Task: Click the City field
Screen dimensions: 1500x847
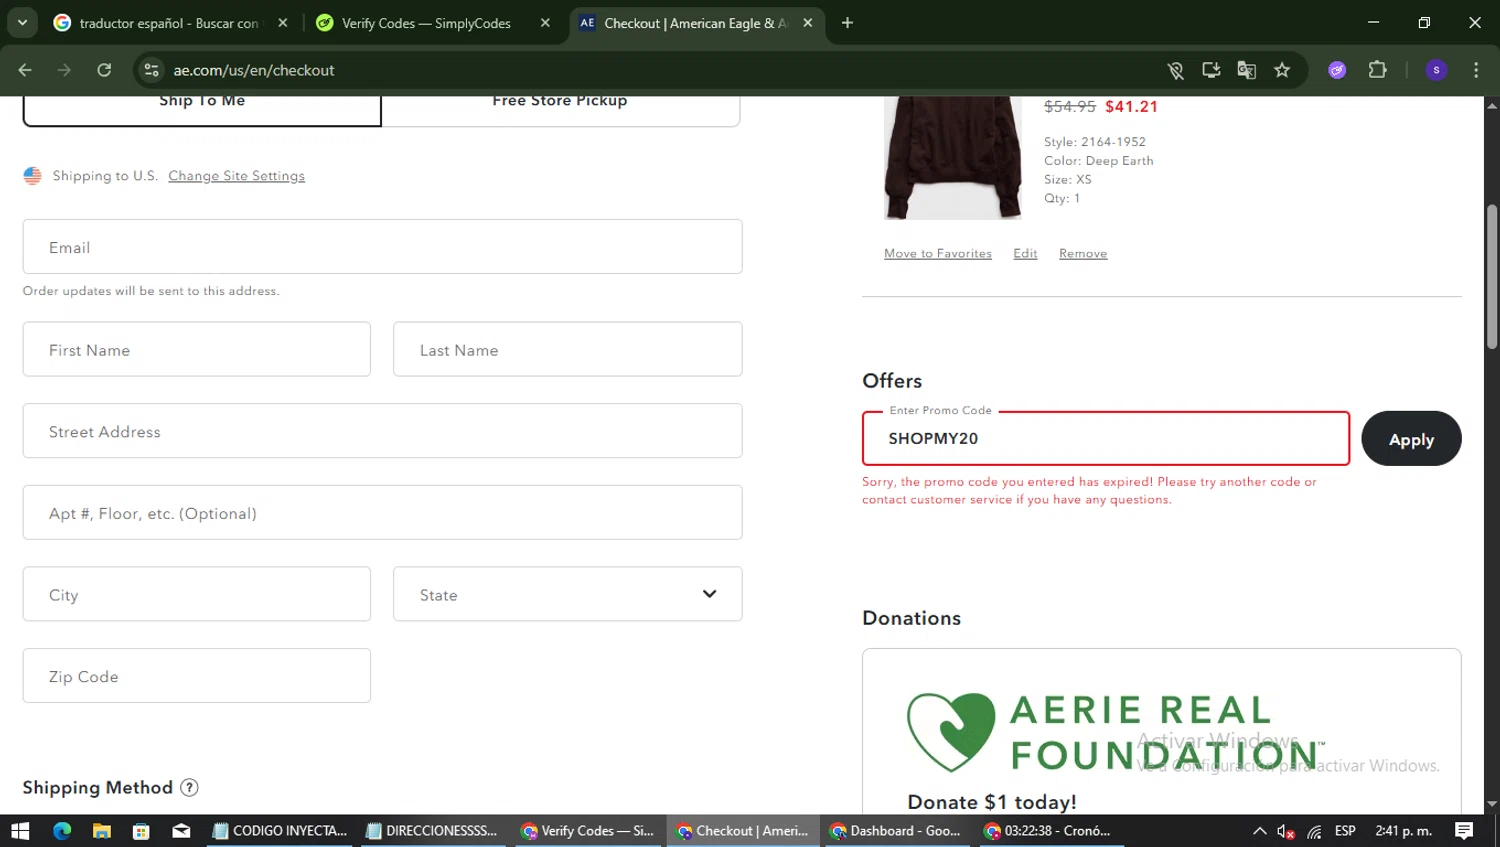Action: tap(197, 594)
